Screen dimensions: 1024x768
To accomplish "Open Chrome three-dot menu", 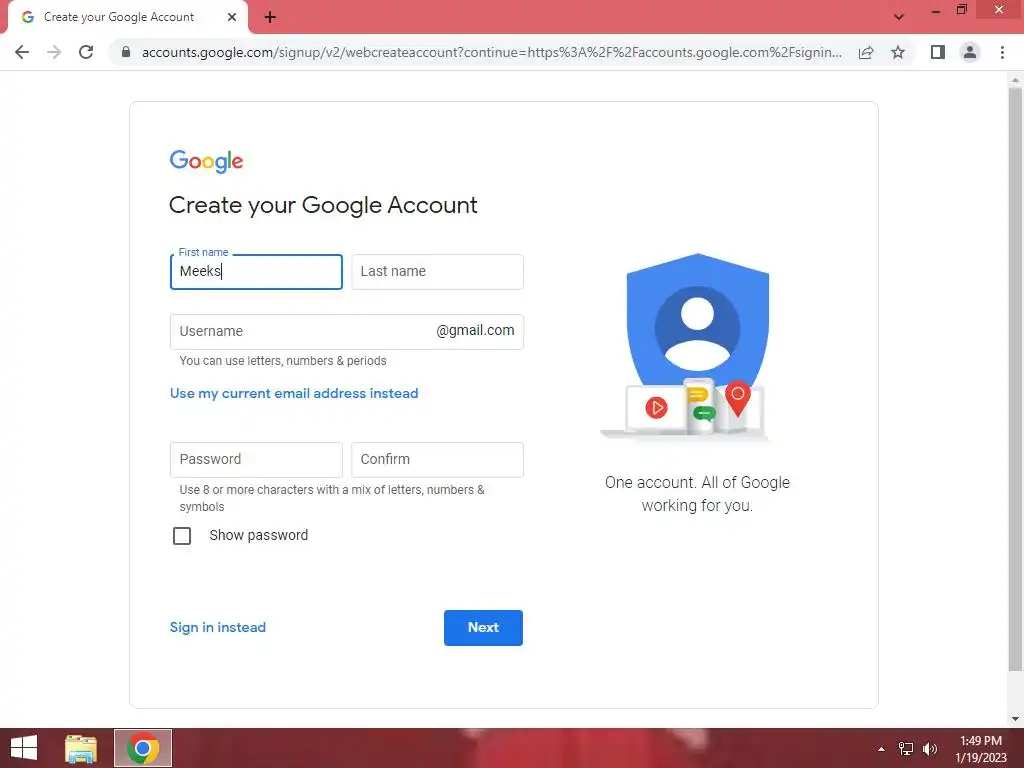I will pyautogui.click(x=1002, y=52).
